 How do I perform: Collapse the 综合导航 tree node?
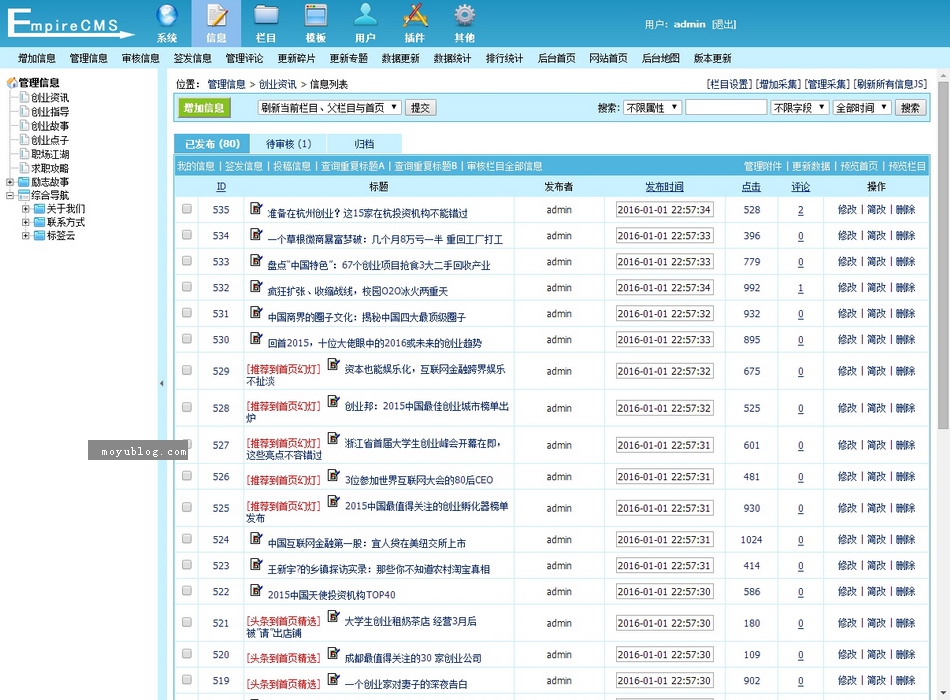point(10,195)
